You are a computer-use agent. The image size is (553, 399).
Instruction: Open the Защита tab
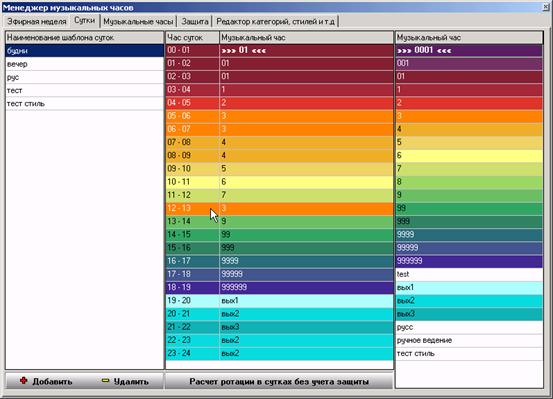[195, 22]
